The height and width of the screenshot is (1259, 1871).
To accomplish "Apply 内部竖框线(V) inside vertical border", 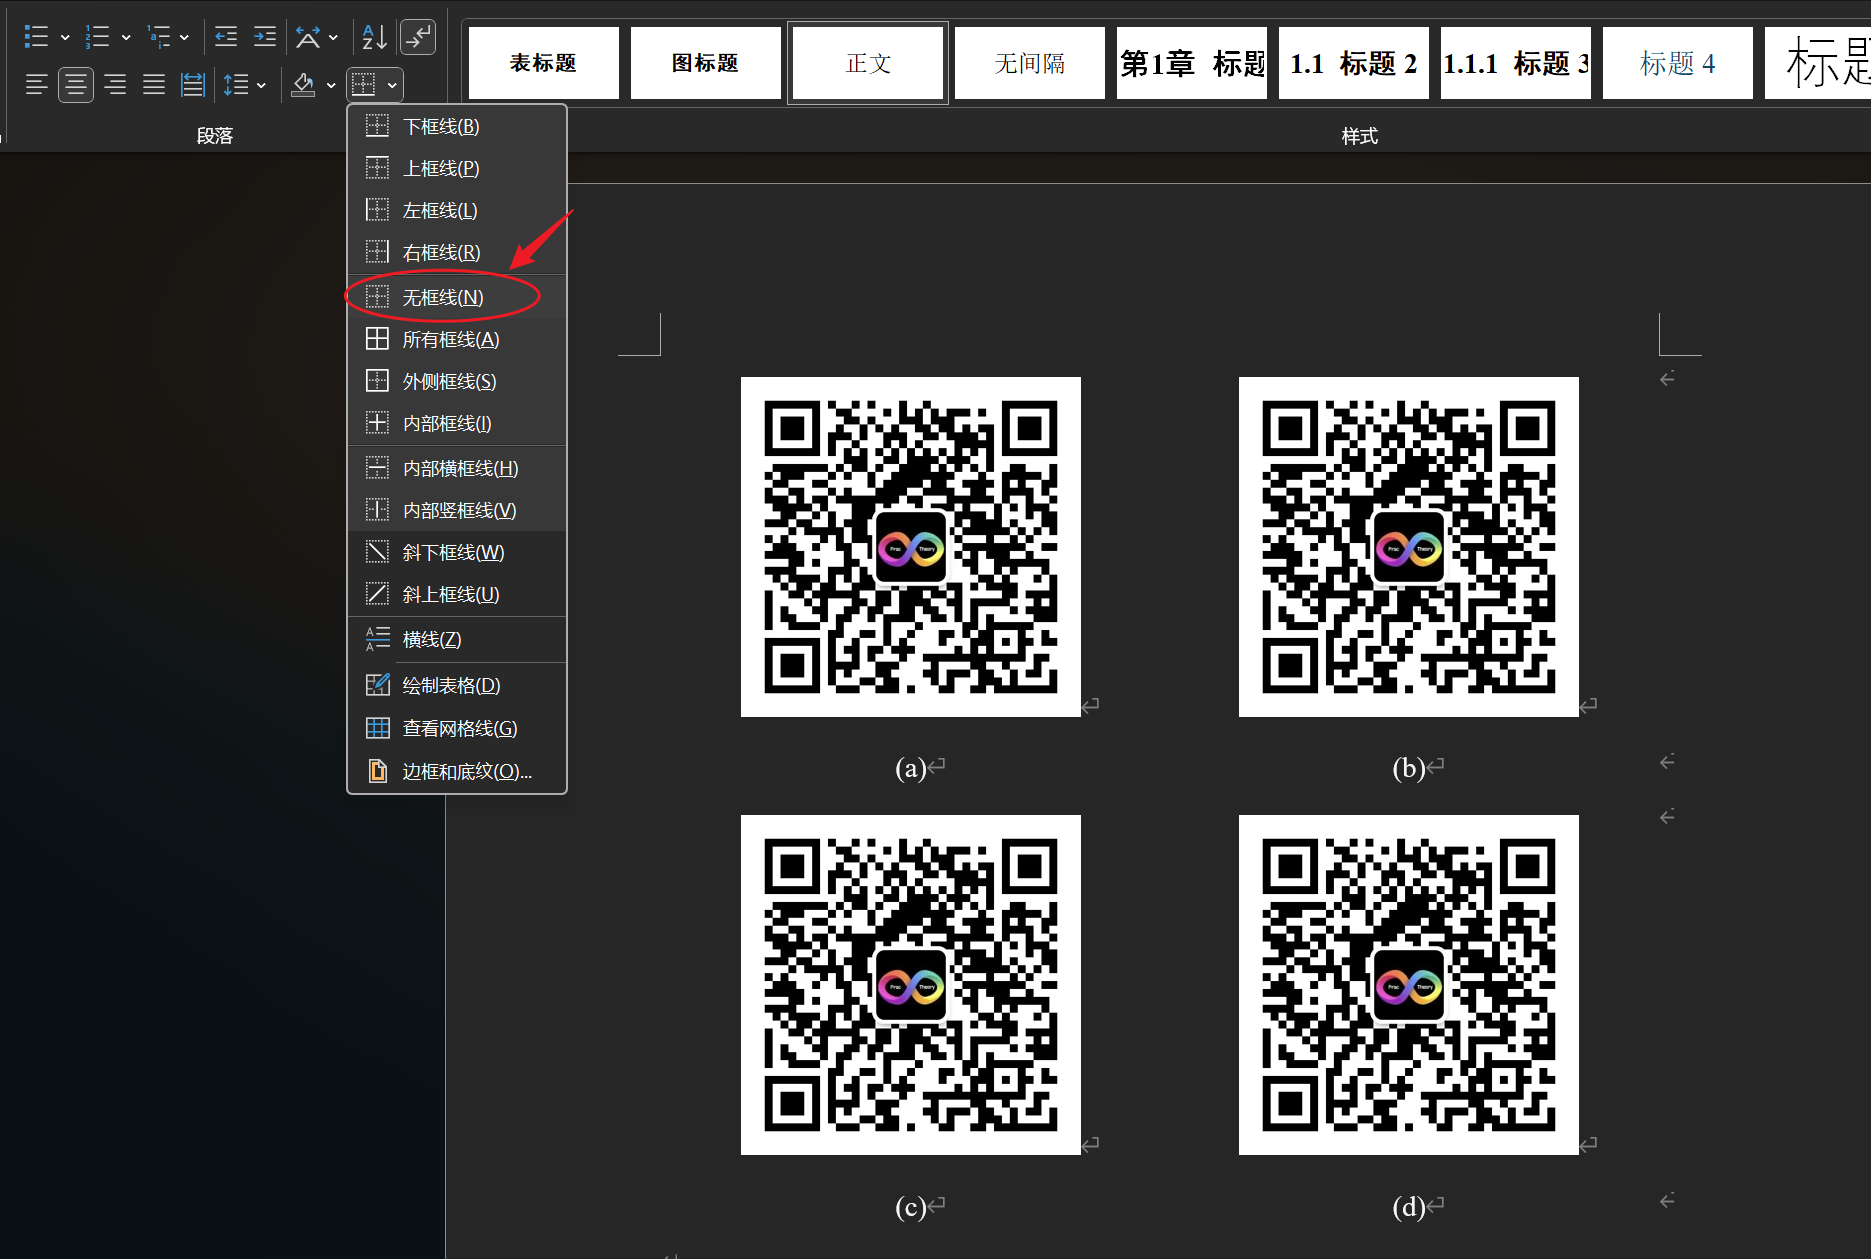I will tap(457, 510).
